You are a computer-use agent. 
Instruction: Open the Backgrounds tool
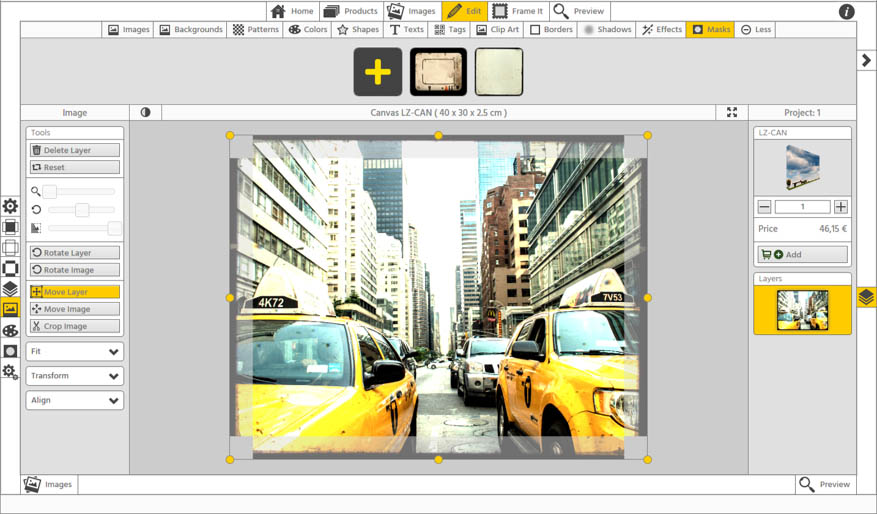[191, 30]
